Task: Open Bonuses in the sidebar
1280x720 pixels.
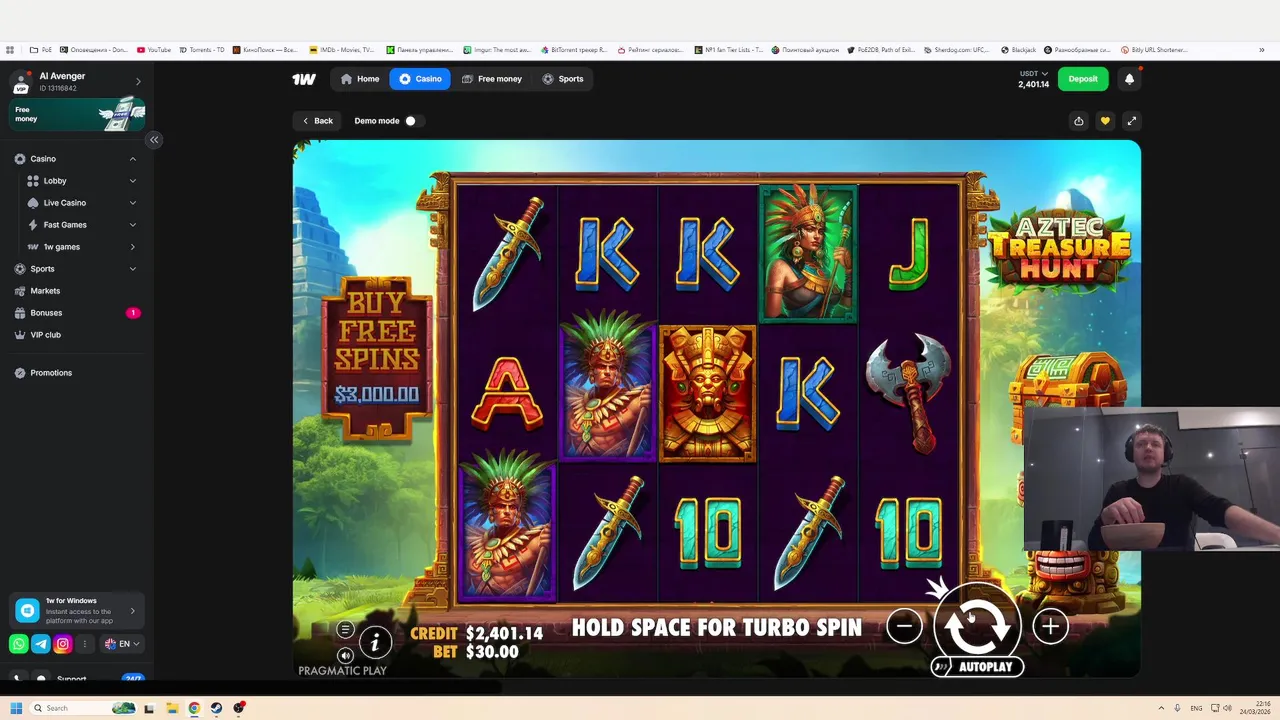Action: [77, 313]
